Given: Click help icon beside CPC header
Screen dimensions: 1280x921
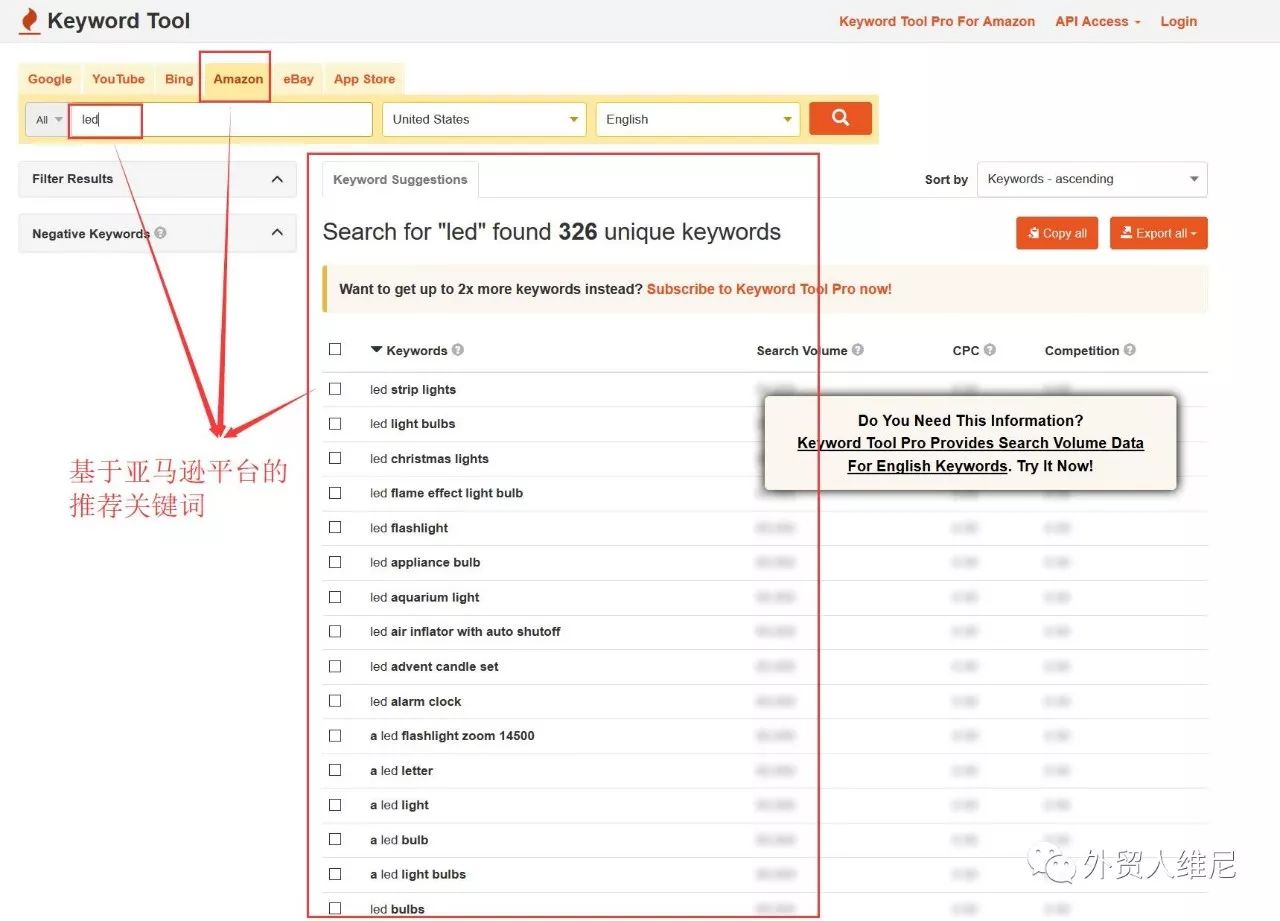Looking at the screenshot, I should (990, 350).
